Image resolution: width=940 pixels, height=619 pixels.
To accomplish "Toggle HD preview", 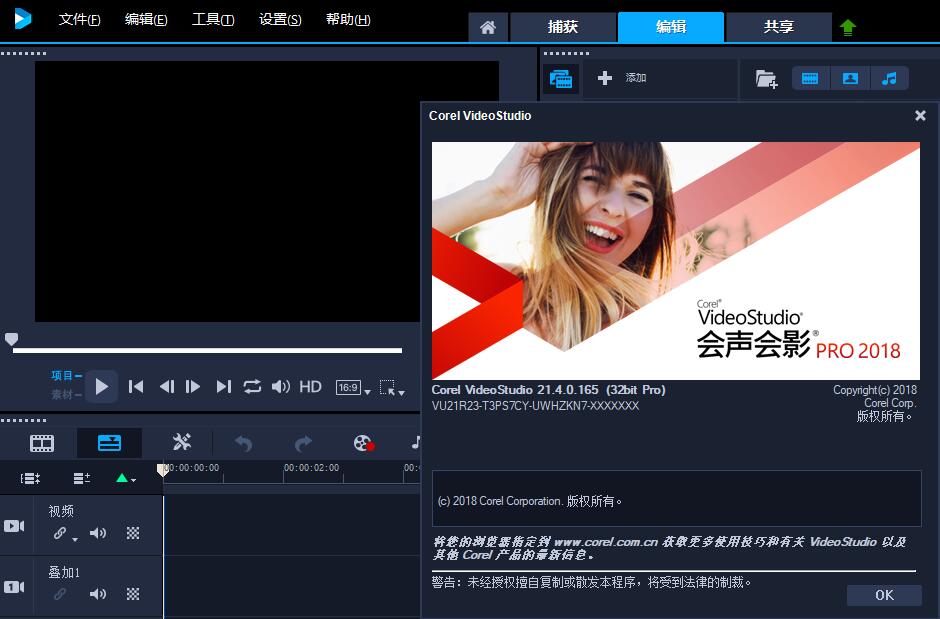I will pyautogui.click(x=311, y=387).
